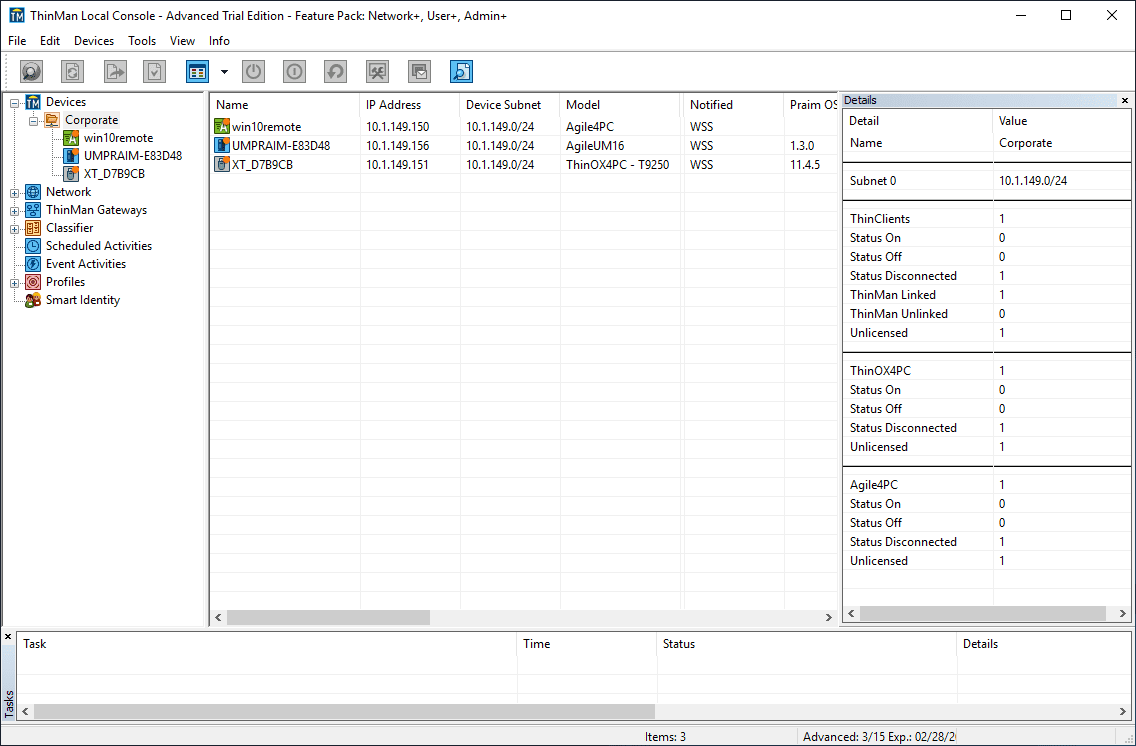Click the device list right scroll arrow
This screenshot has width=1136, height=746.
[x=829, y=617]
